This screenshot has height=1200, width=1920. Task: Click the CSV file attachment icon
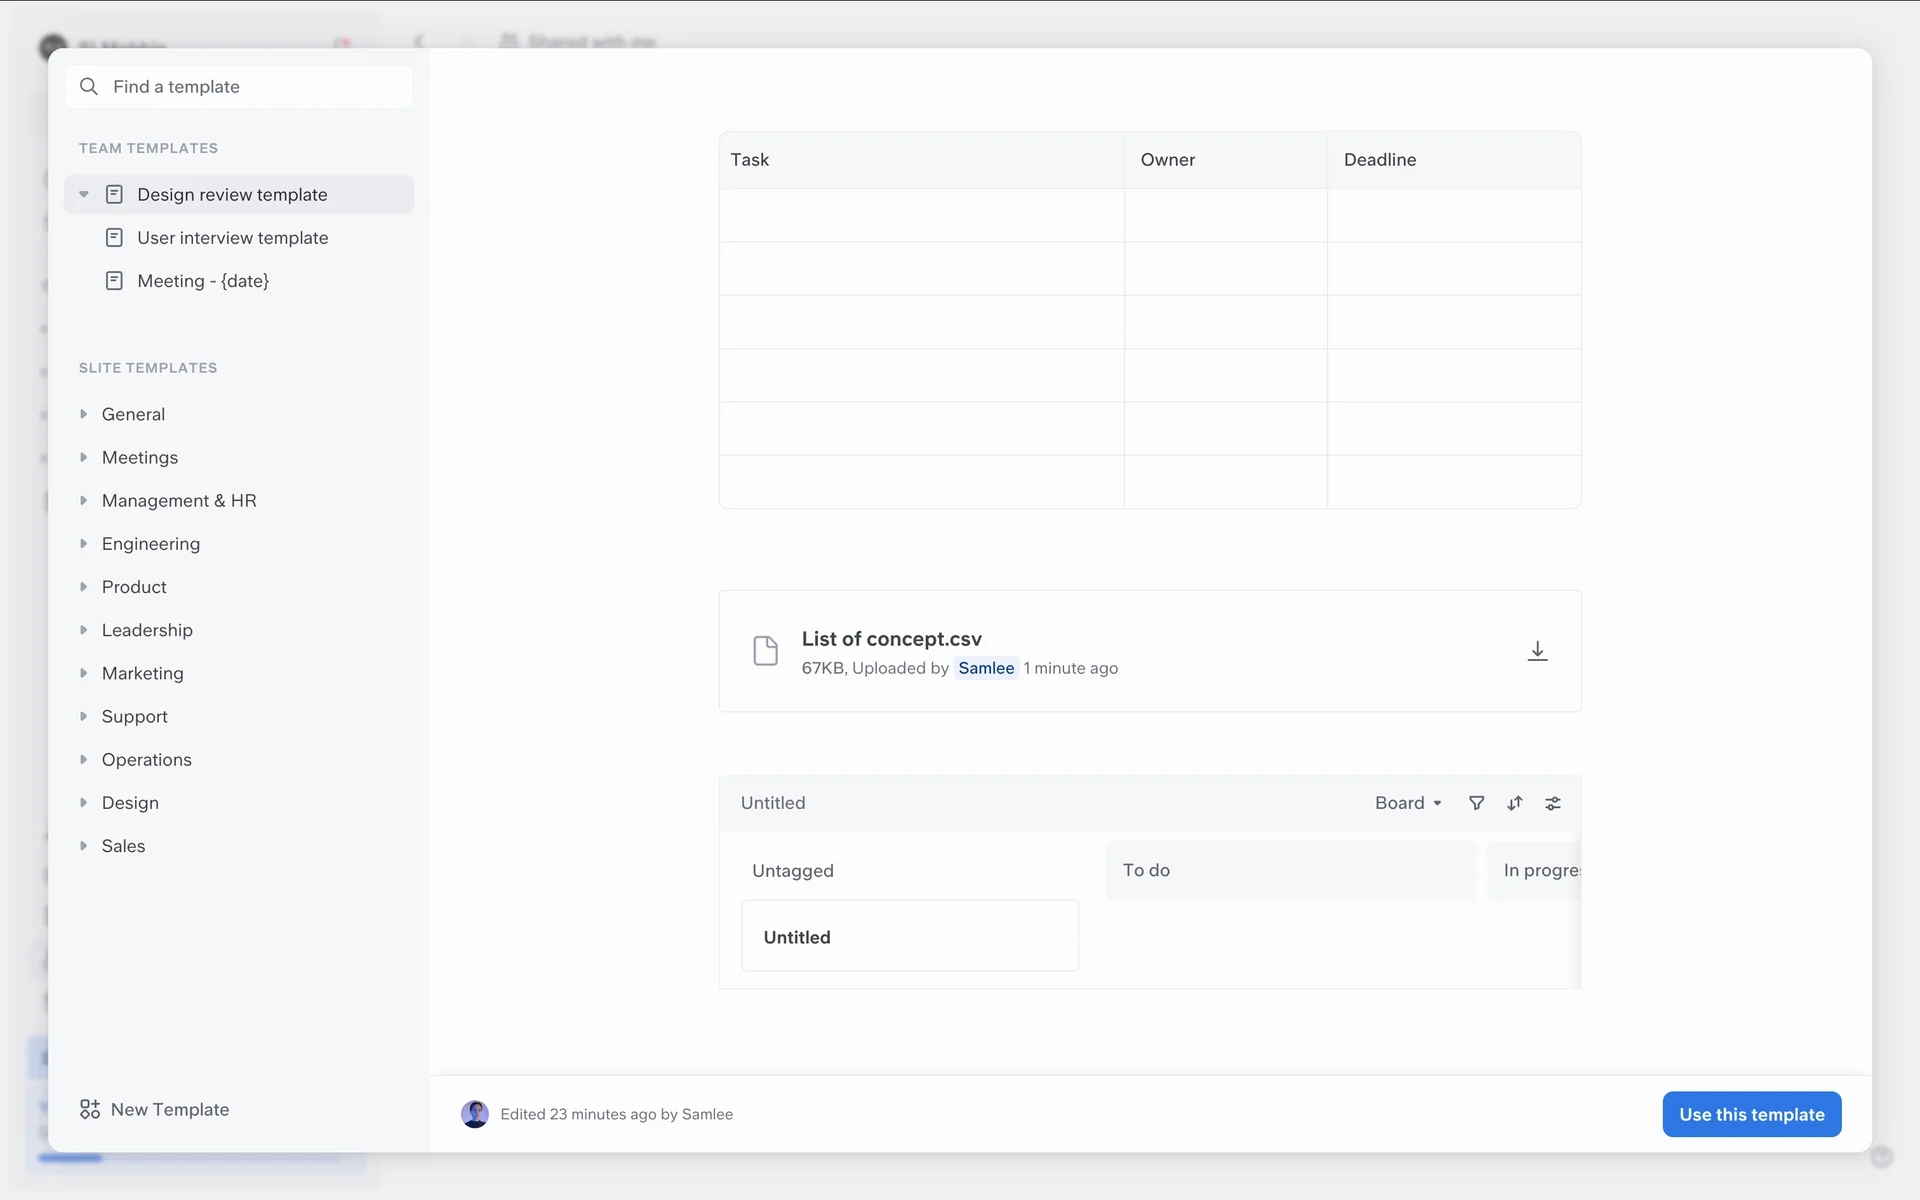coord(765,651)
